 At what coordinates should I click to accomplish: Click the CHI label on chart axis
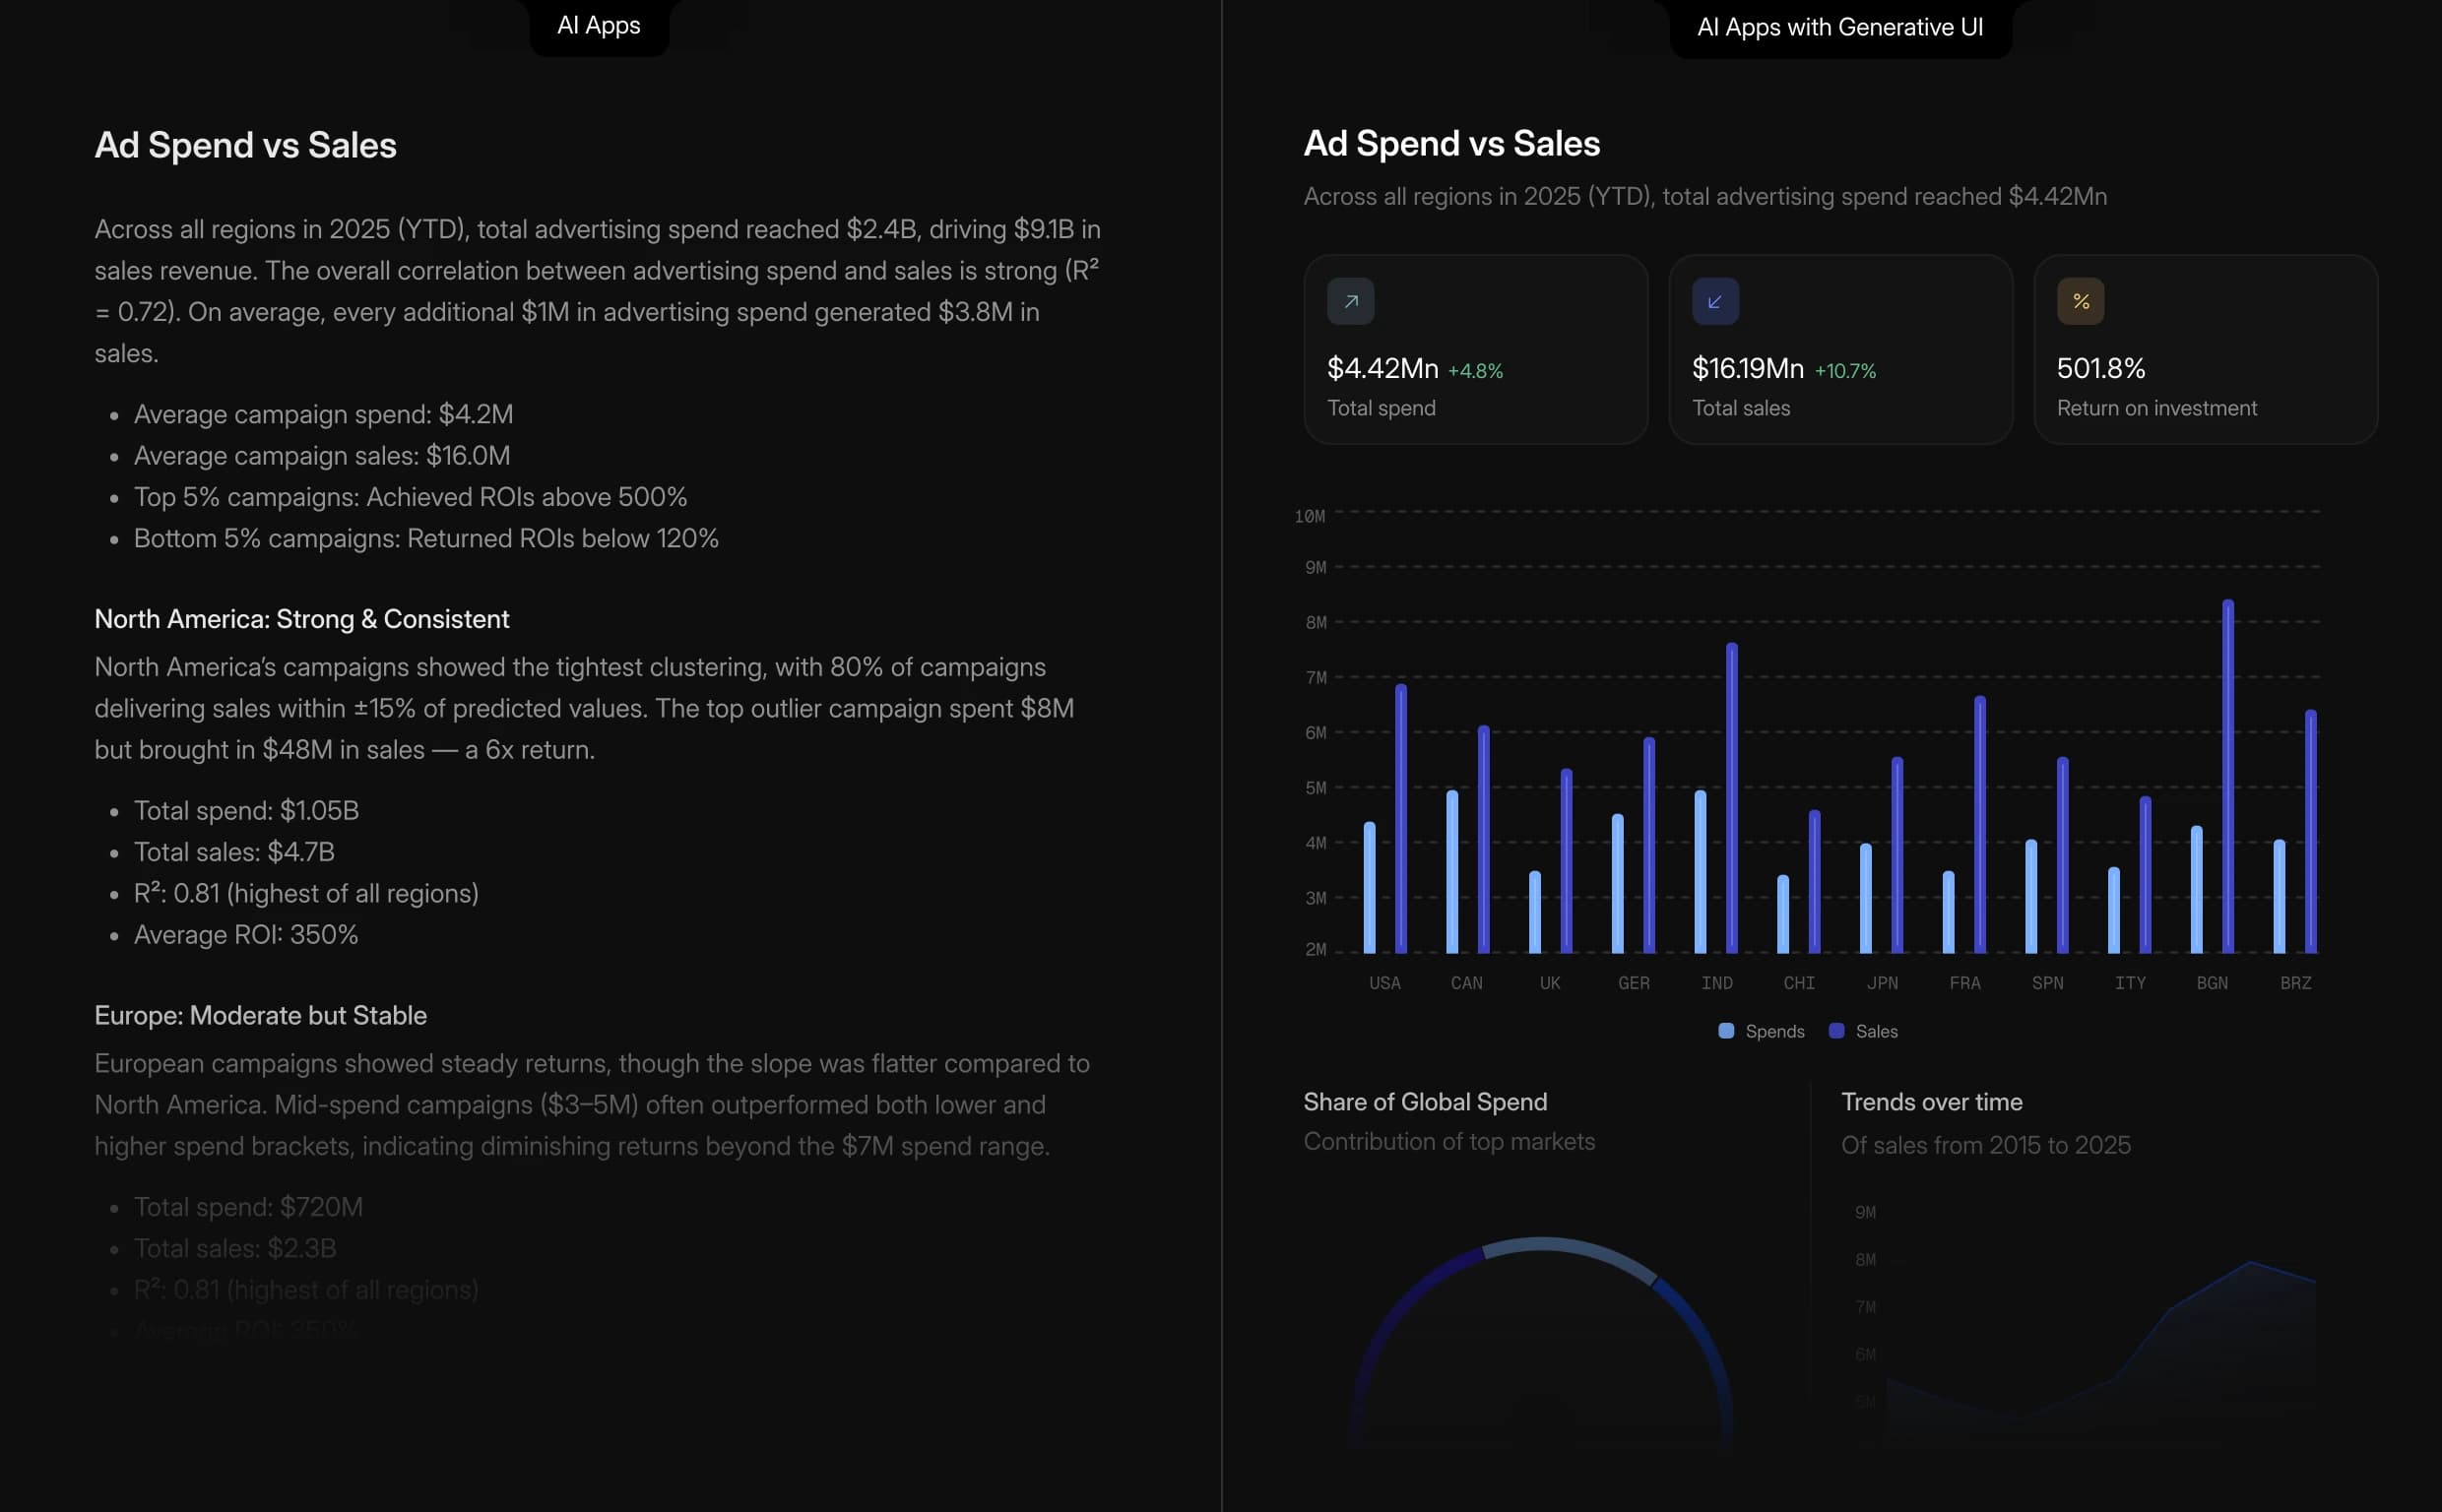pyautogui.click(x=1798, y=983)
